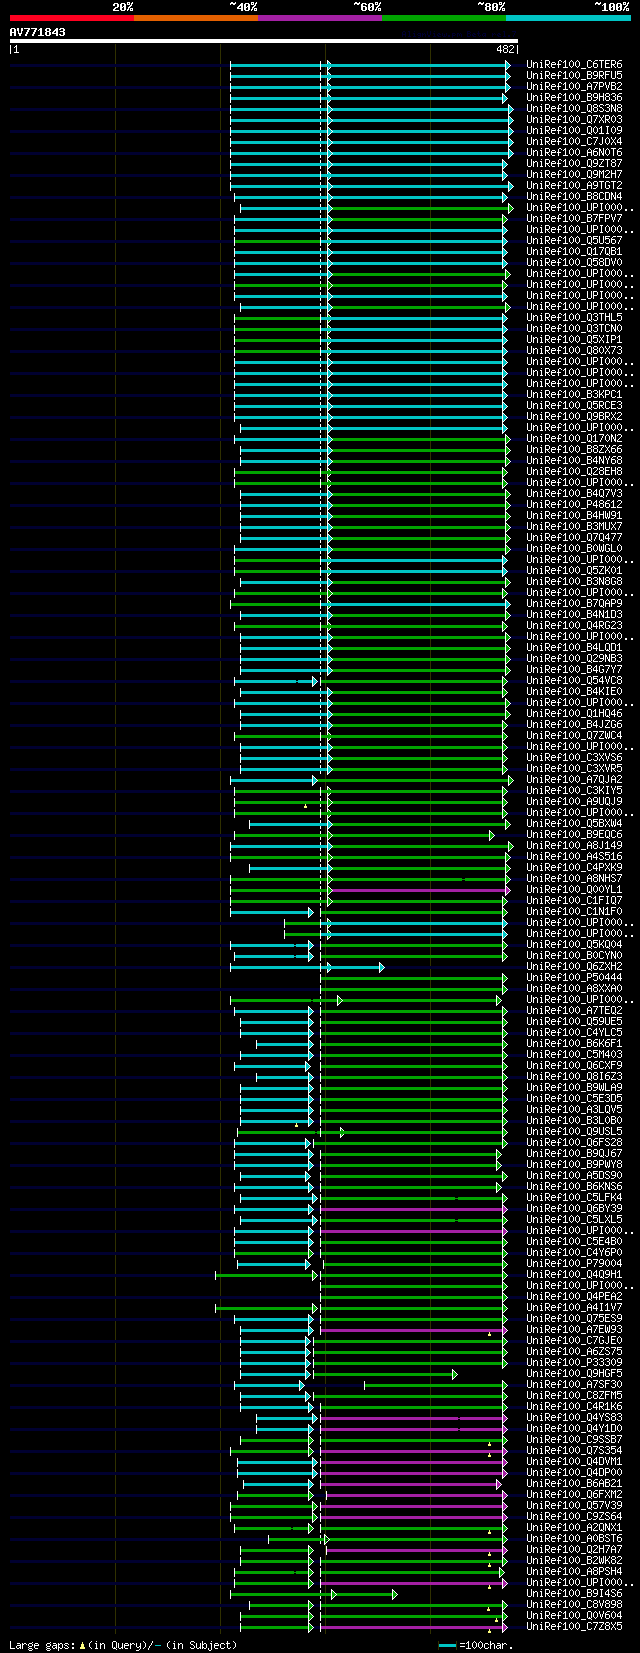Select the UniRef100_P33309 label
This screenshot has height=1653, width=640.
(574, 1363)
